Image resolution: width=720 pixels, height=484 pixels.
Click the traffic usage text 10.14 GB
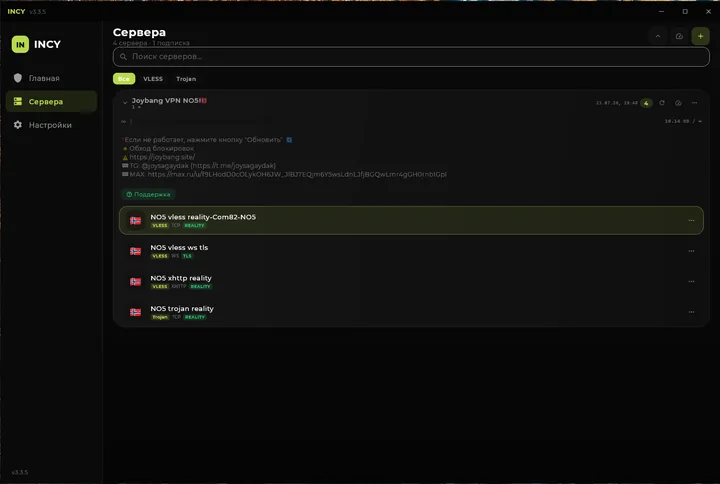point(677,121)
